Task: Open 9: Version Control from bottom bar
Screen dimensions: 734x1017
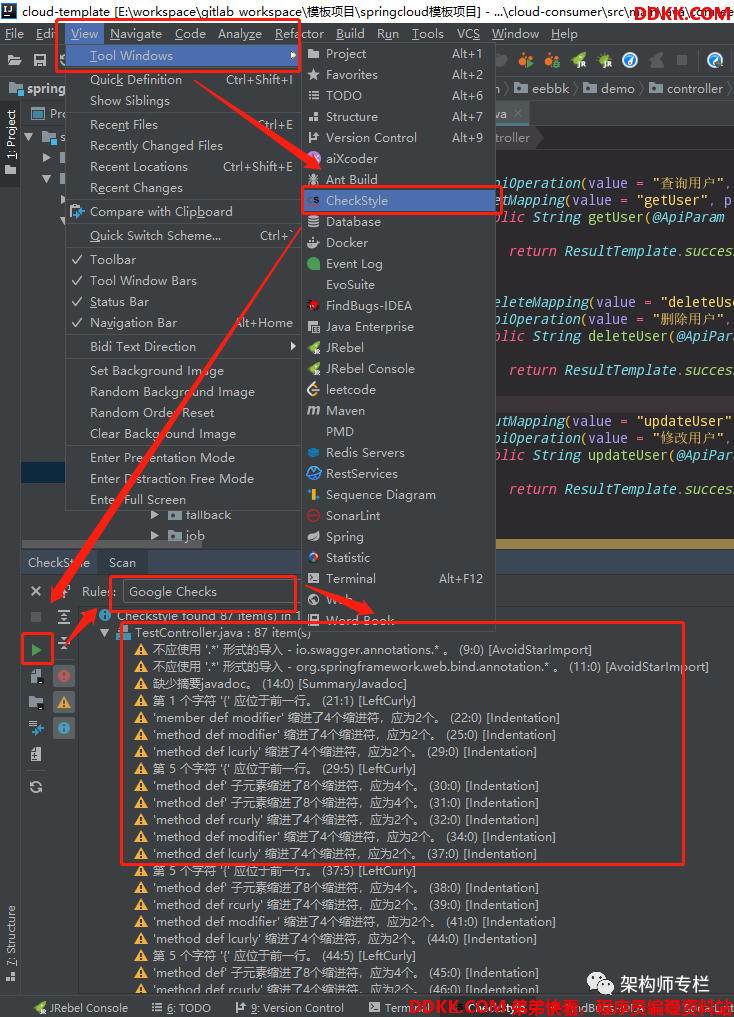Action: click(x=289, y=1008)
